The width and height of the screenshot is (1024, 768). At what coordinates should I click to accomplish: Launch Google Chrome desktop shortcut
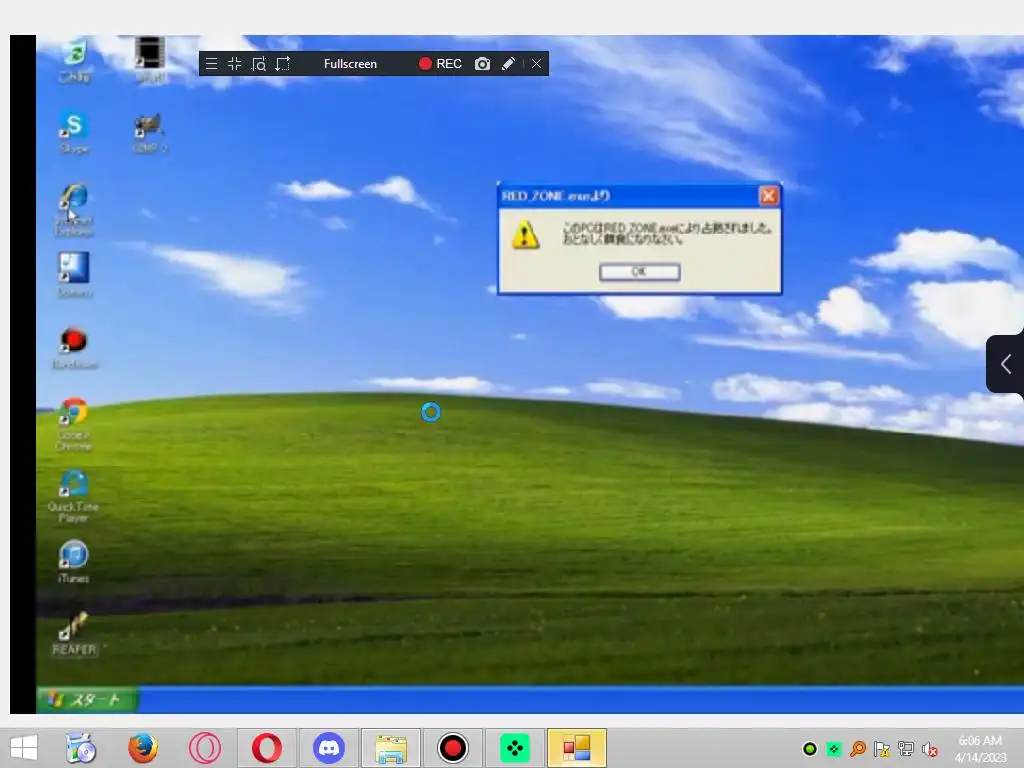coord(74,424)
